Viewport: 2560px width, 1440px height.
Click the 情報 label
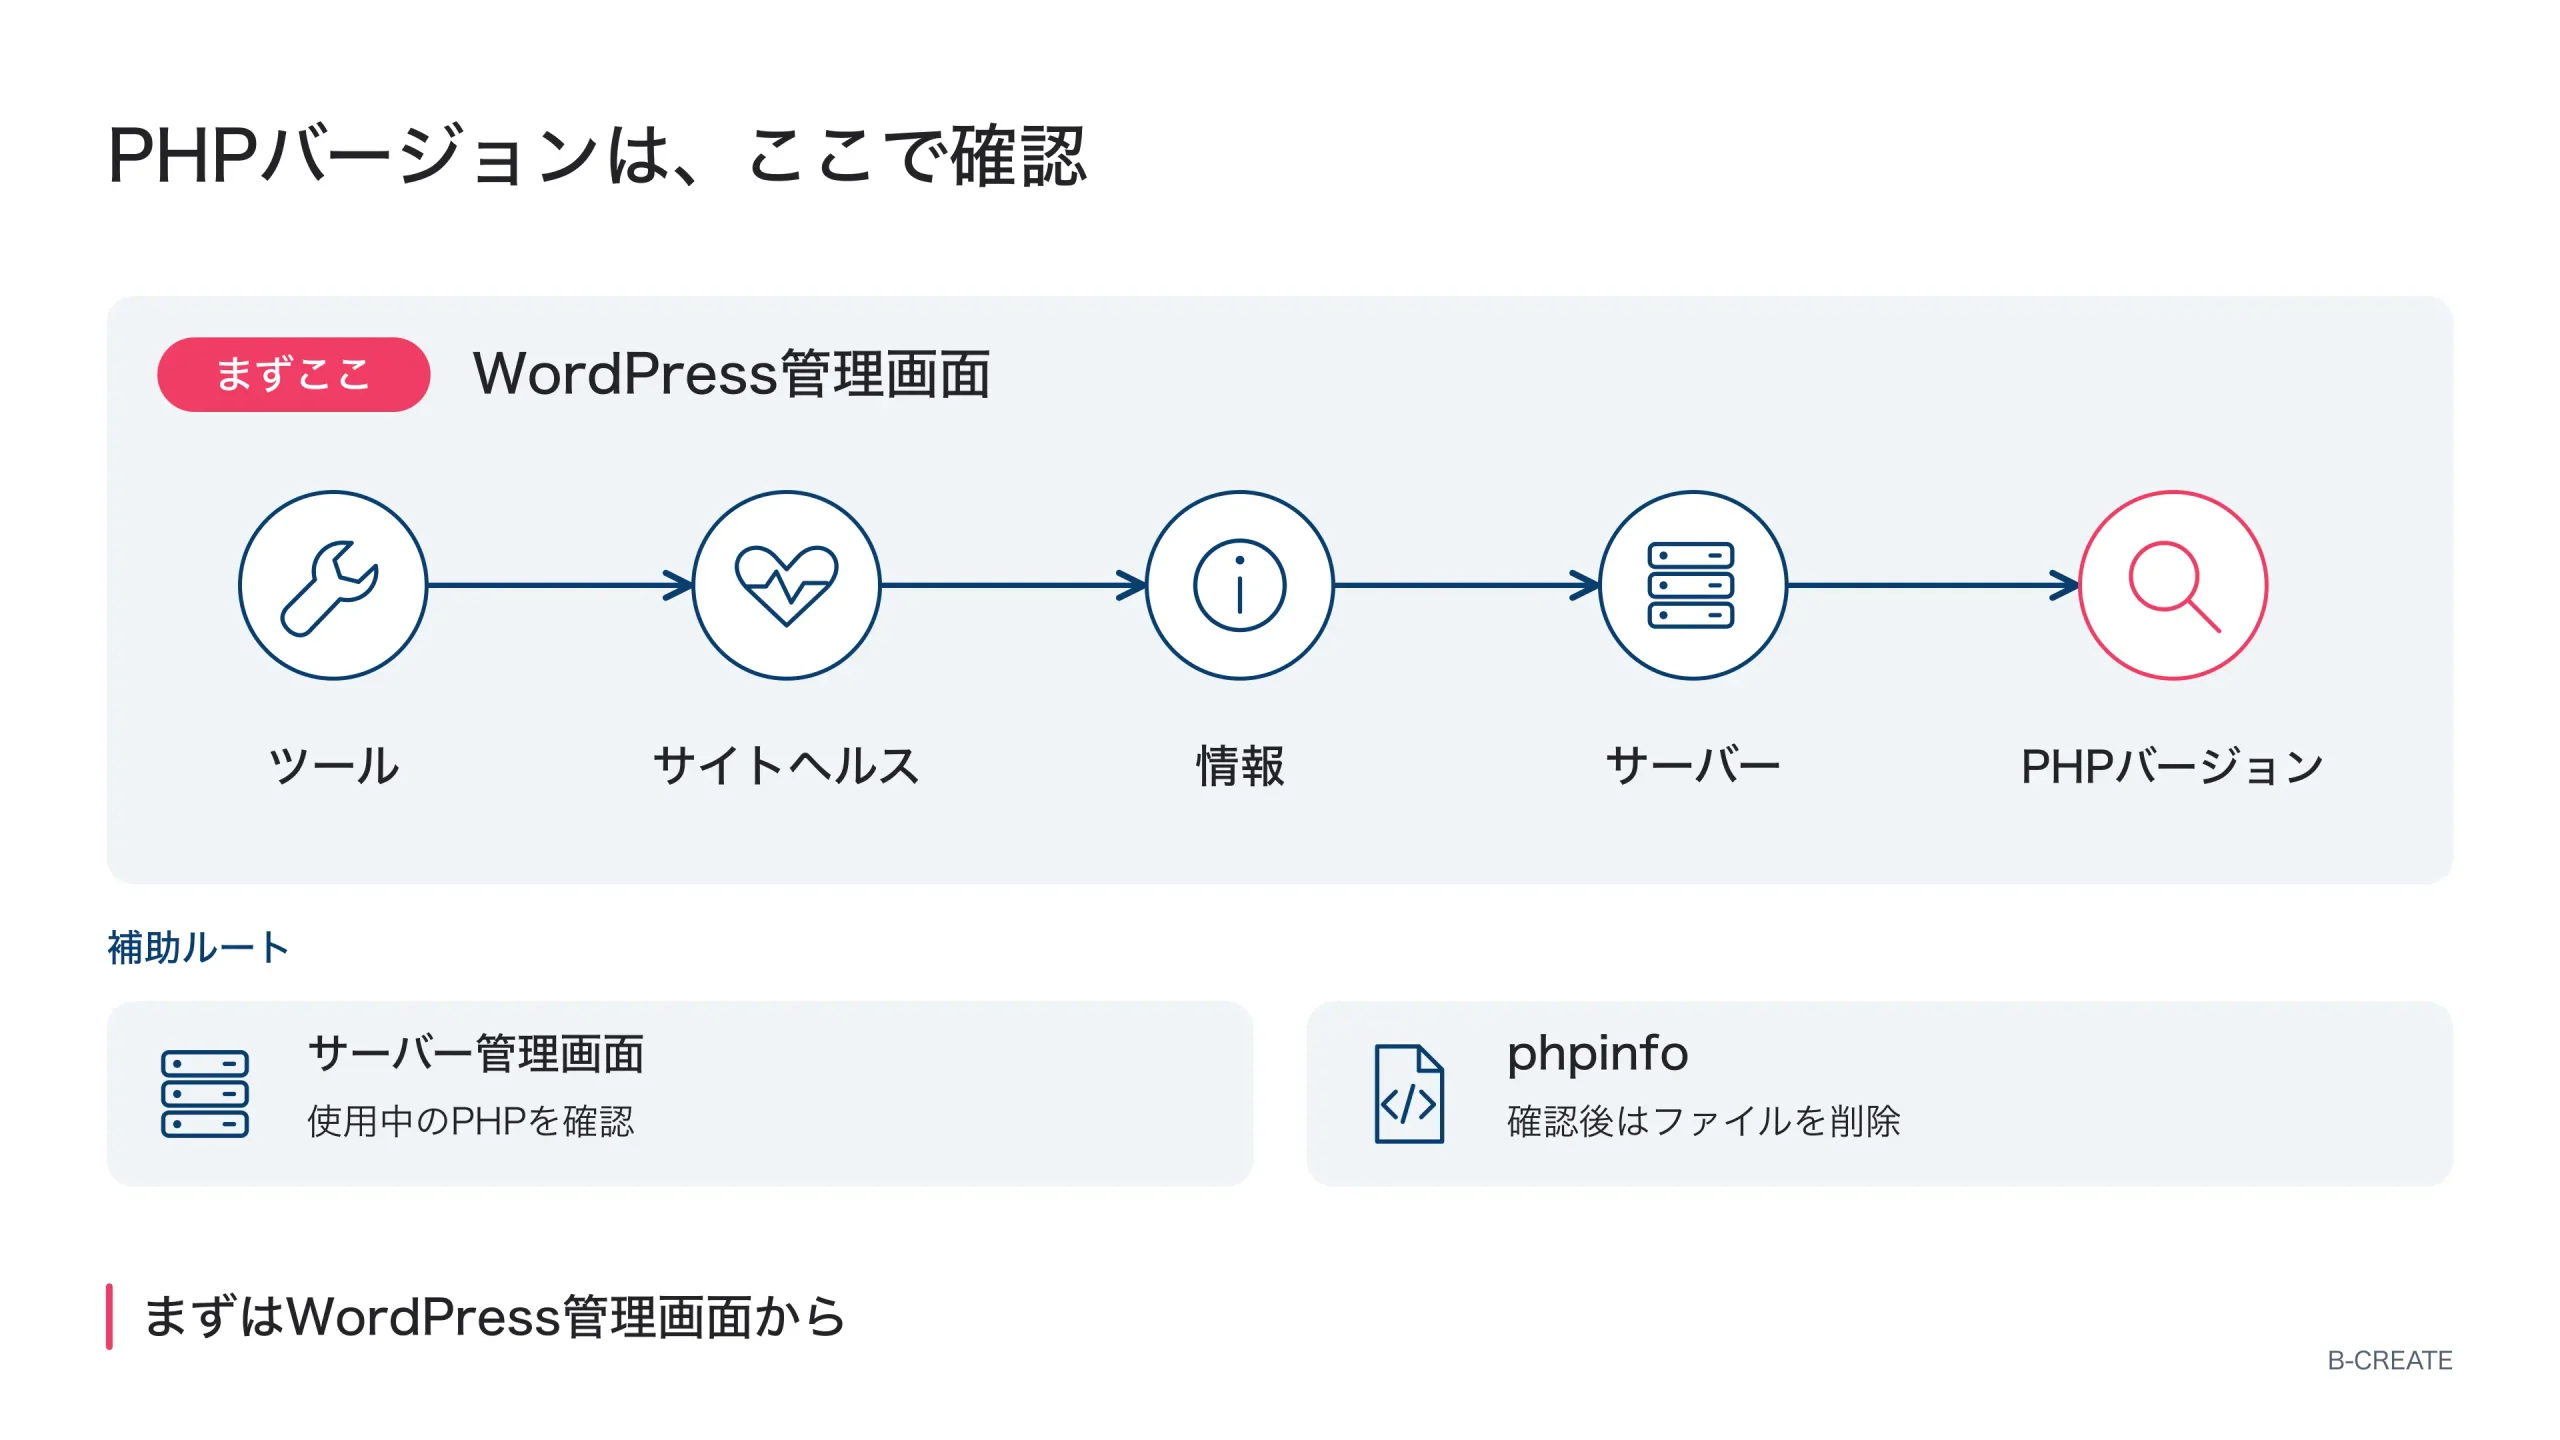coord(1240,766)
